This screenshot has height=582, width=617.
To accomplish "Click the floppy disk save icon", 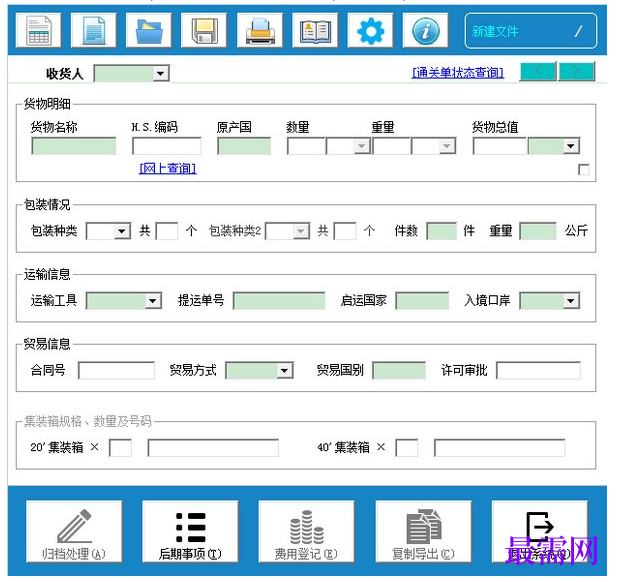I will coord(204,31).
